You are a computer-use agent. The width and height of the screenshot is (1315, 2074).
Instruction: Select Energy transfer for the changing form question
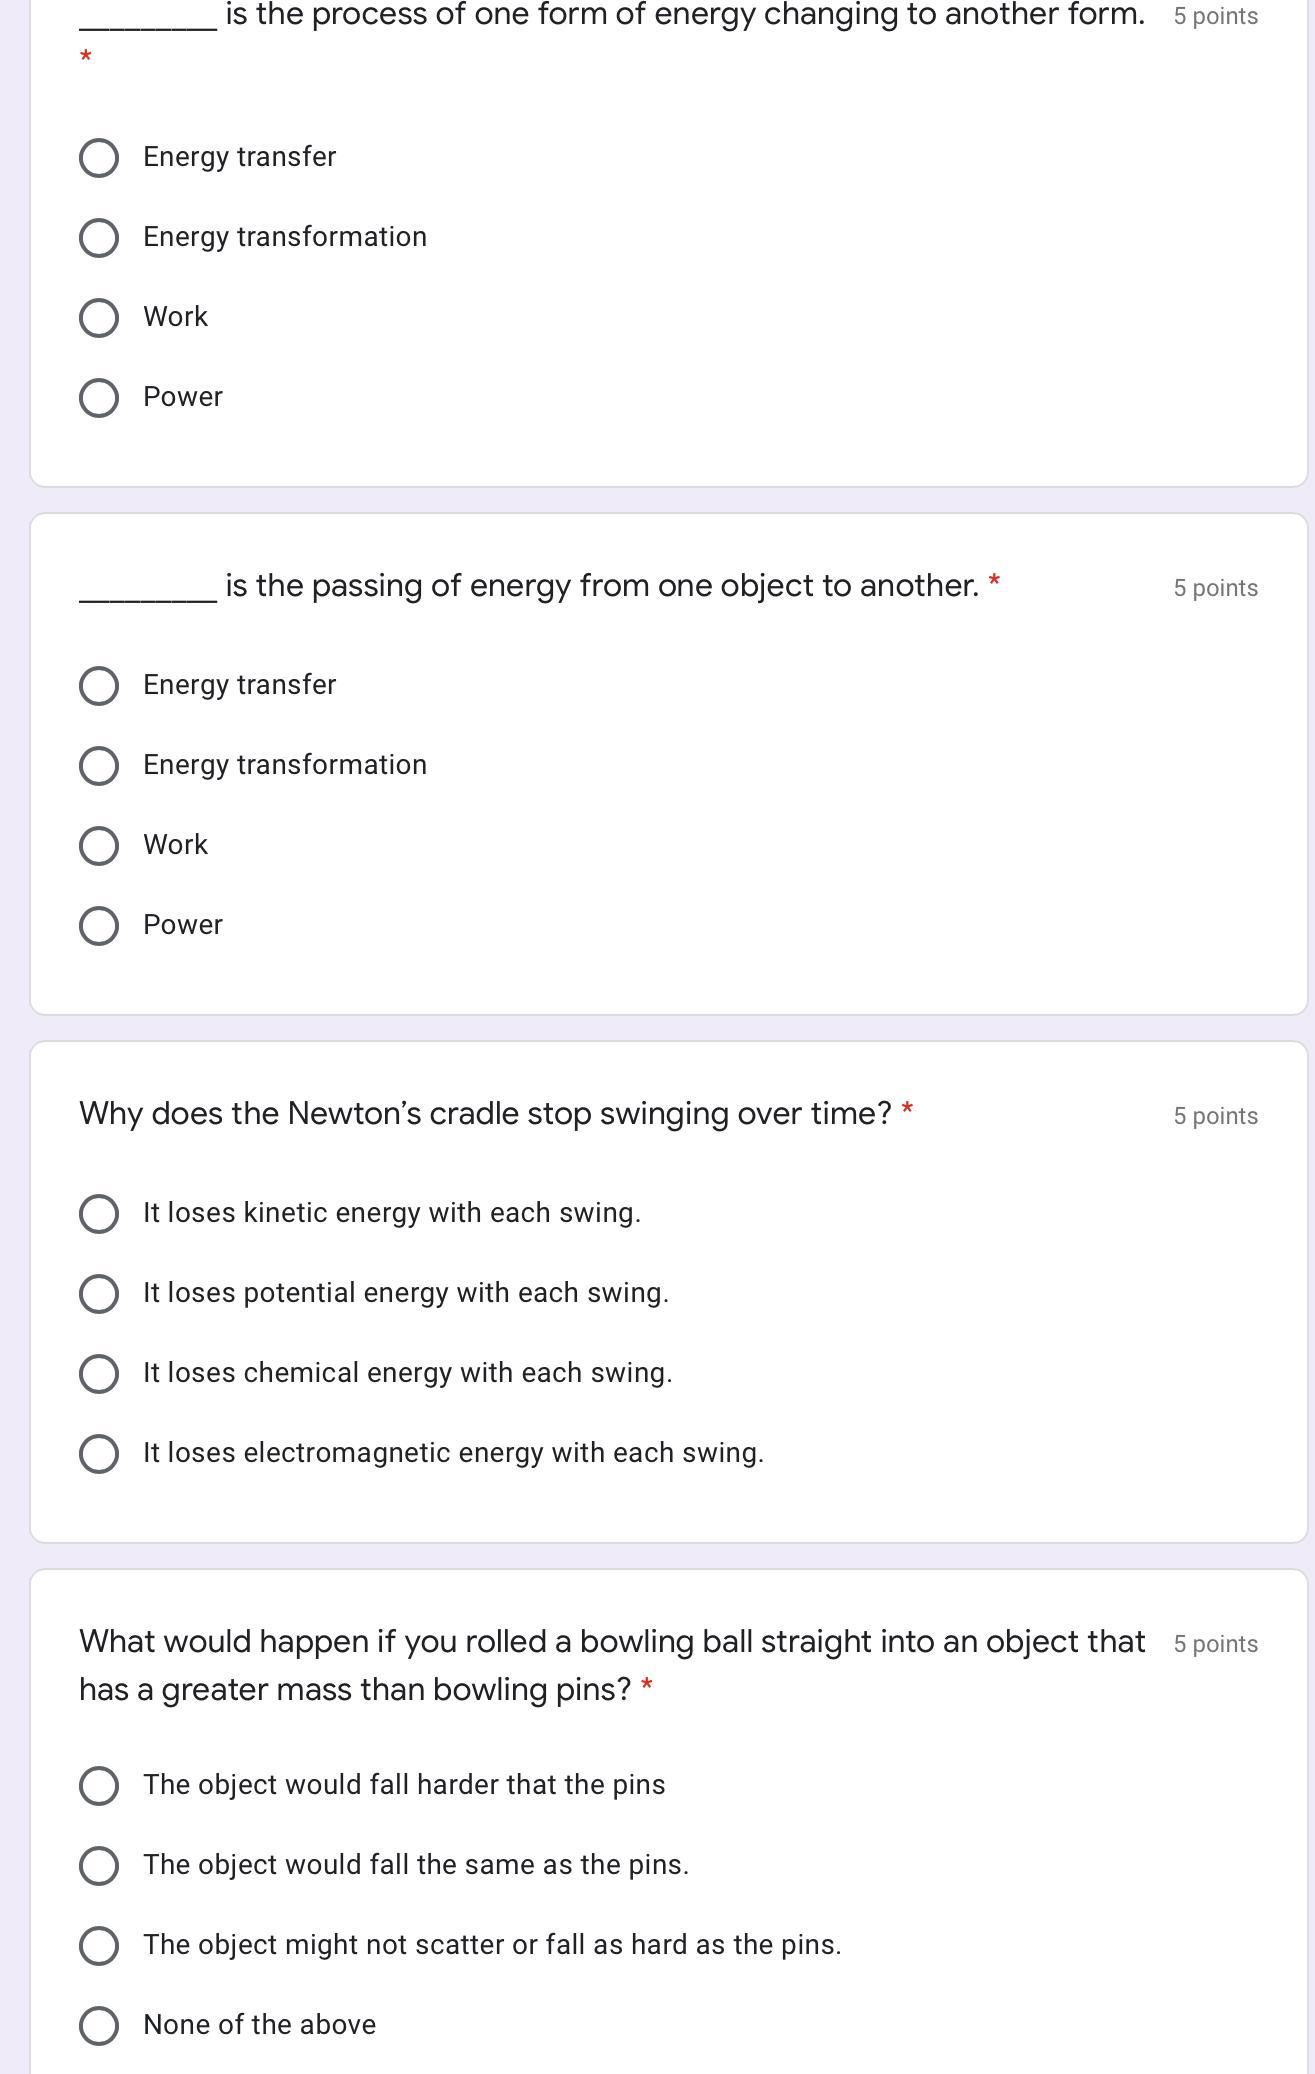[99, 158]
